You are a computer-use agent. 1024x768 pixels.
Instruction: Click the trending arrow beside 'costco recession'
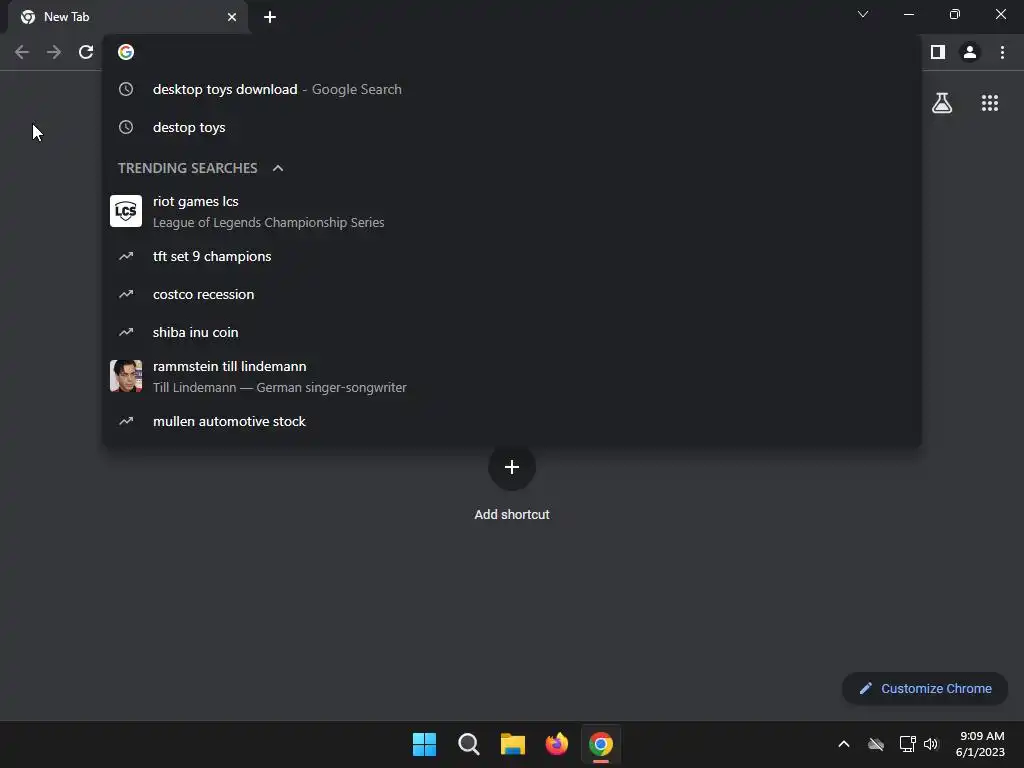(x=126, y=295)
